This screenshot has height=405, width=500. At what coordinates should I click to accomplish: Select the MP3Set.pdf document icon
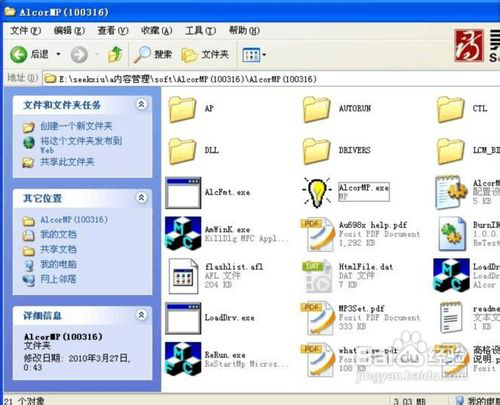[x=317, y=318]
